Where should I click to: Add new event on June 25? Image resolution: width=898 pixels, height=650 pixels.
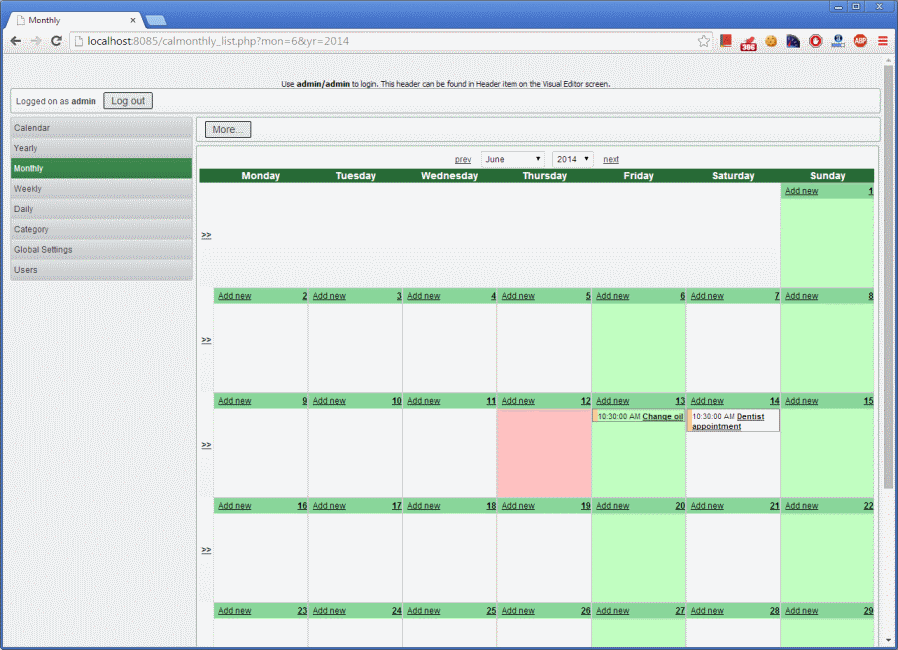[x=423, y=610]
